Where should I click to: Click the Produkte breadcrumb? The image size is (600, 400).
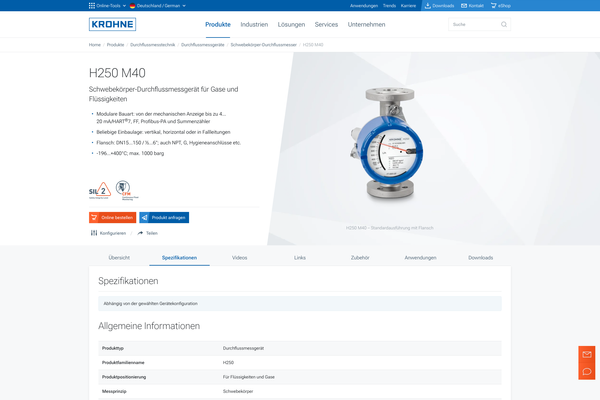point(115,45)
